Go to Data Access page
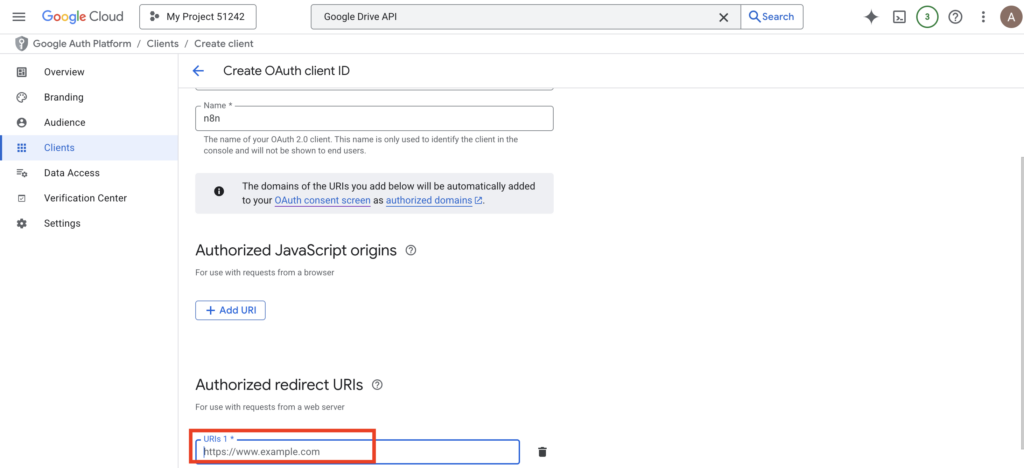This screenshot has height=468, width=1024. tap(71, 173)
